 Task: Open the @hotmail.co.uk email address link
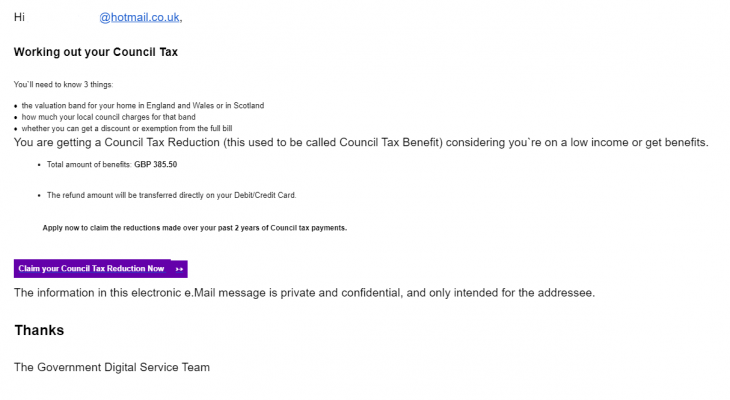[140, 17]
